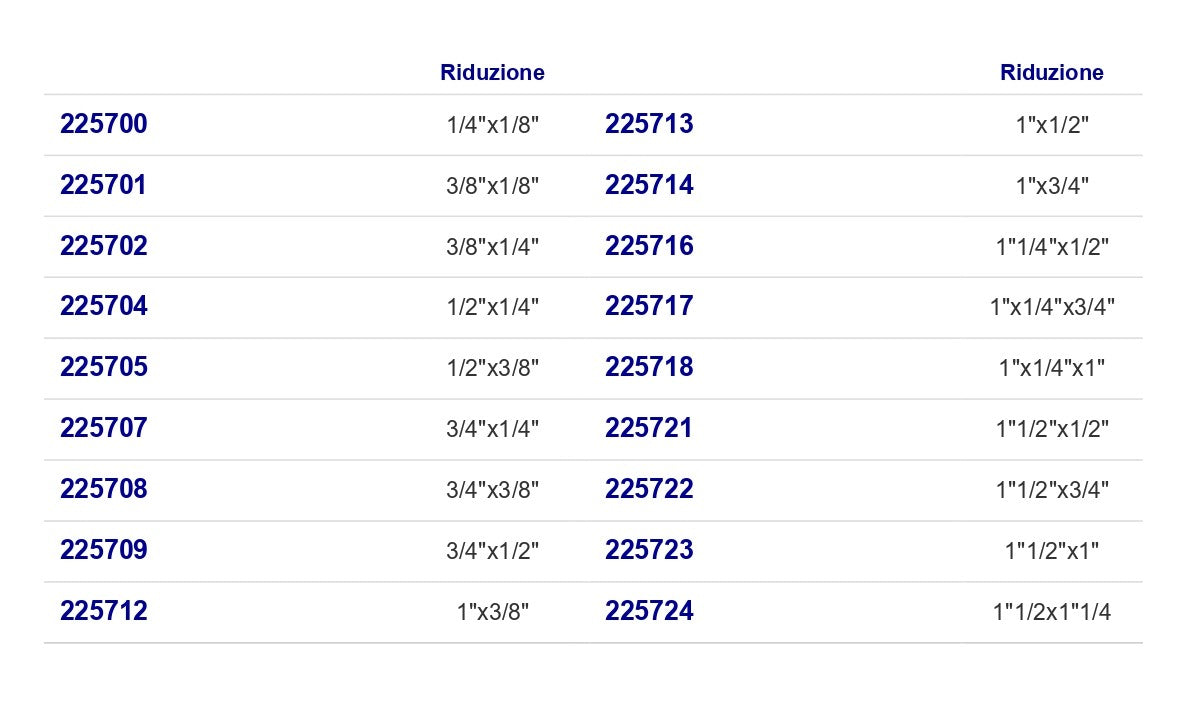Open product code 225723
Image resolution: width=1183 pixels, height=709 pixels.
(649, 550)
